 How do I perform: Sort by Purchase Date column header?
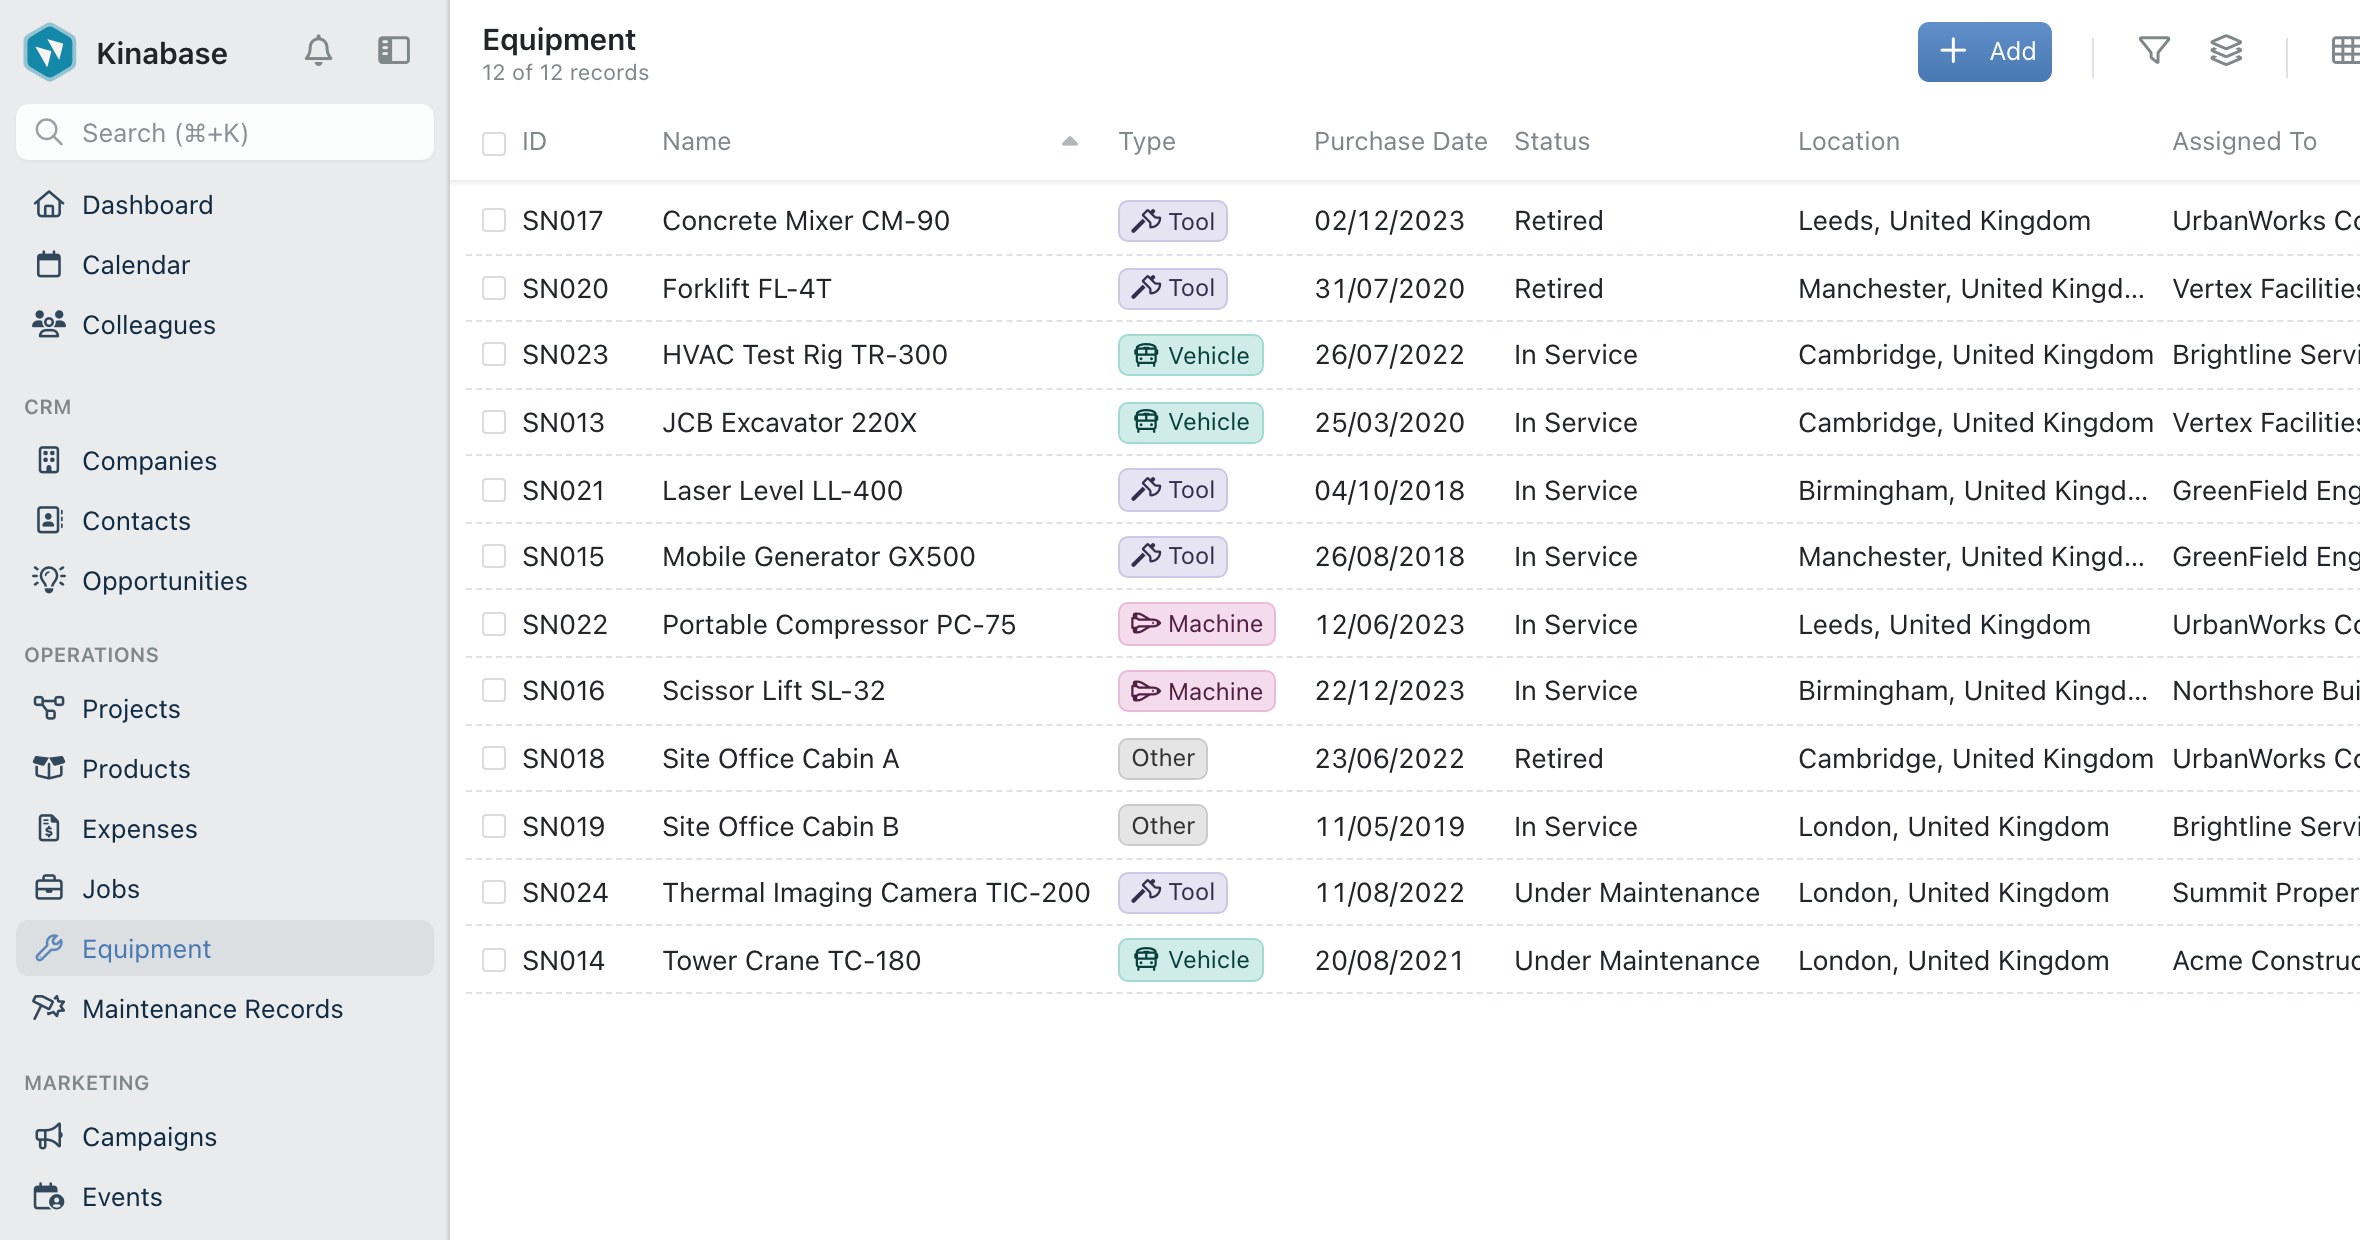[x=1400, y=142]
